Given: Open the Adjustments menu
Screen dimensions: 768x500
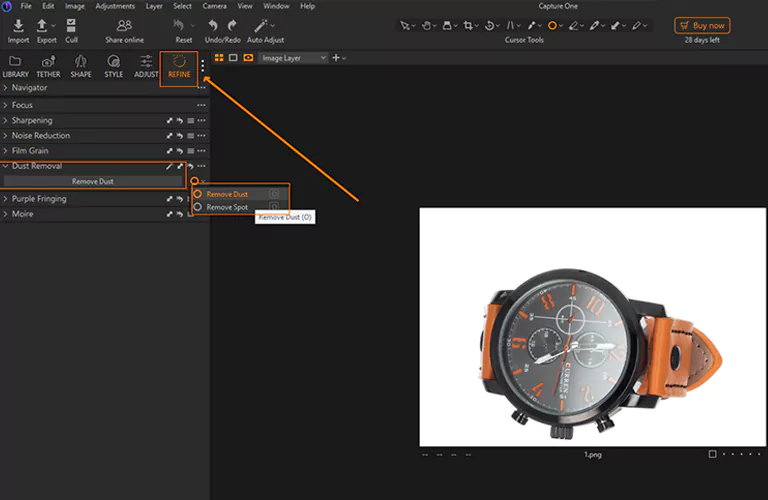Looking at the screenshot, I should 115,6.
